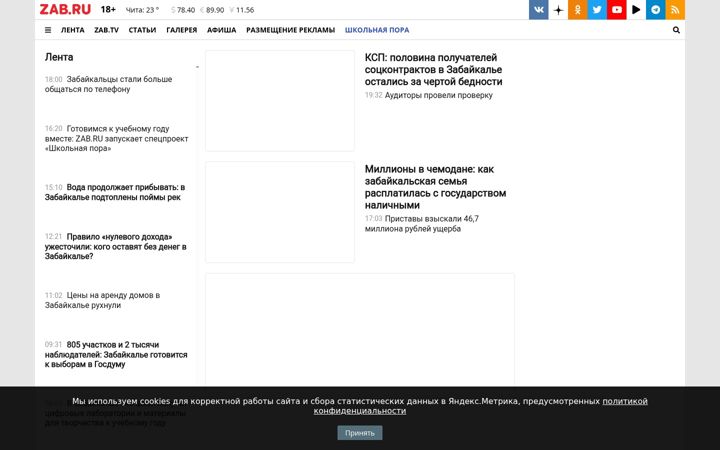Open the Twitter bird icon
This screenshot has height=450, width=720.
(x=597, y=9)
